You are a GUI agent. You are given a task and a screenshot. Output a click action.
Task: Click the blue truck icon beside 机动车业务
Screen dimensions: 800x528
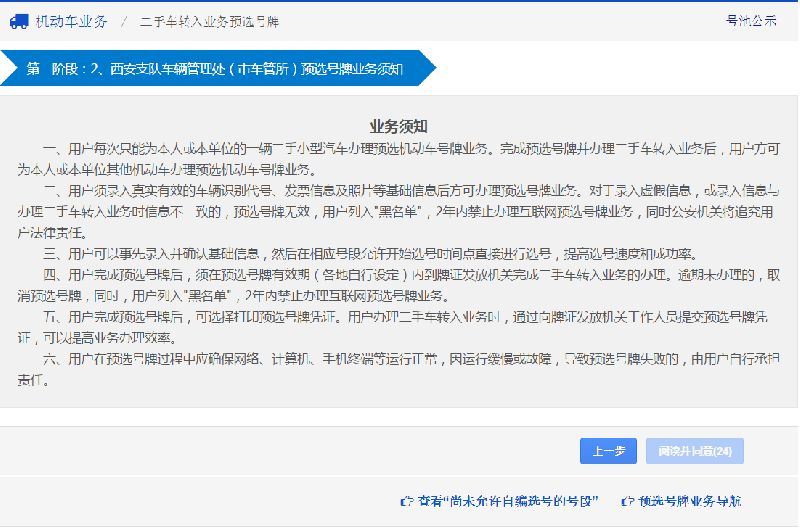pos(19,21)
